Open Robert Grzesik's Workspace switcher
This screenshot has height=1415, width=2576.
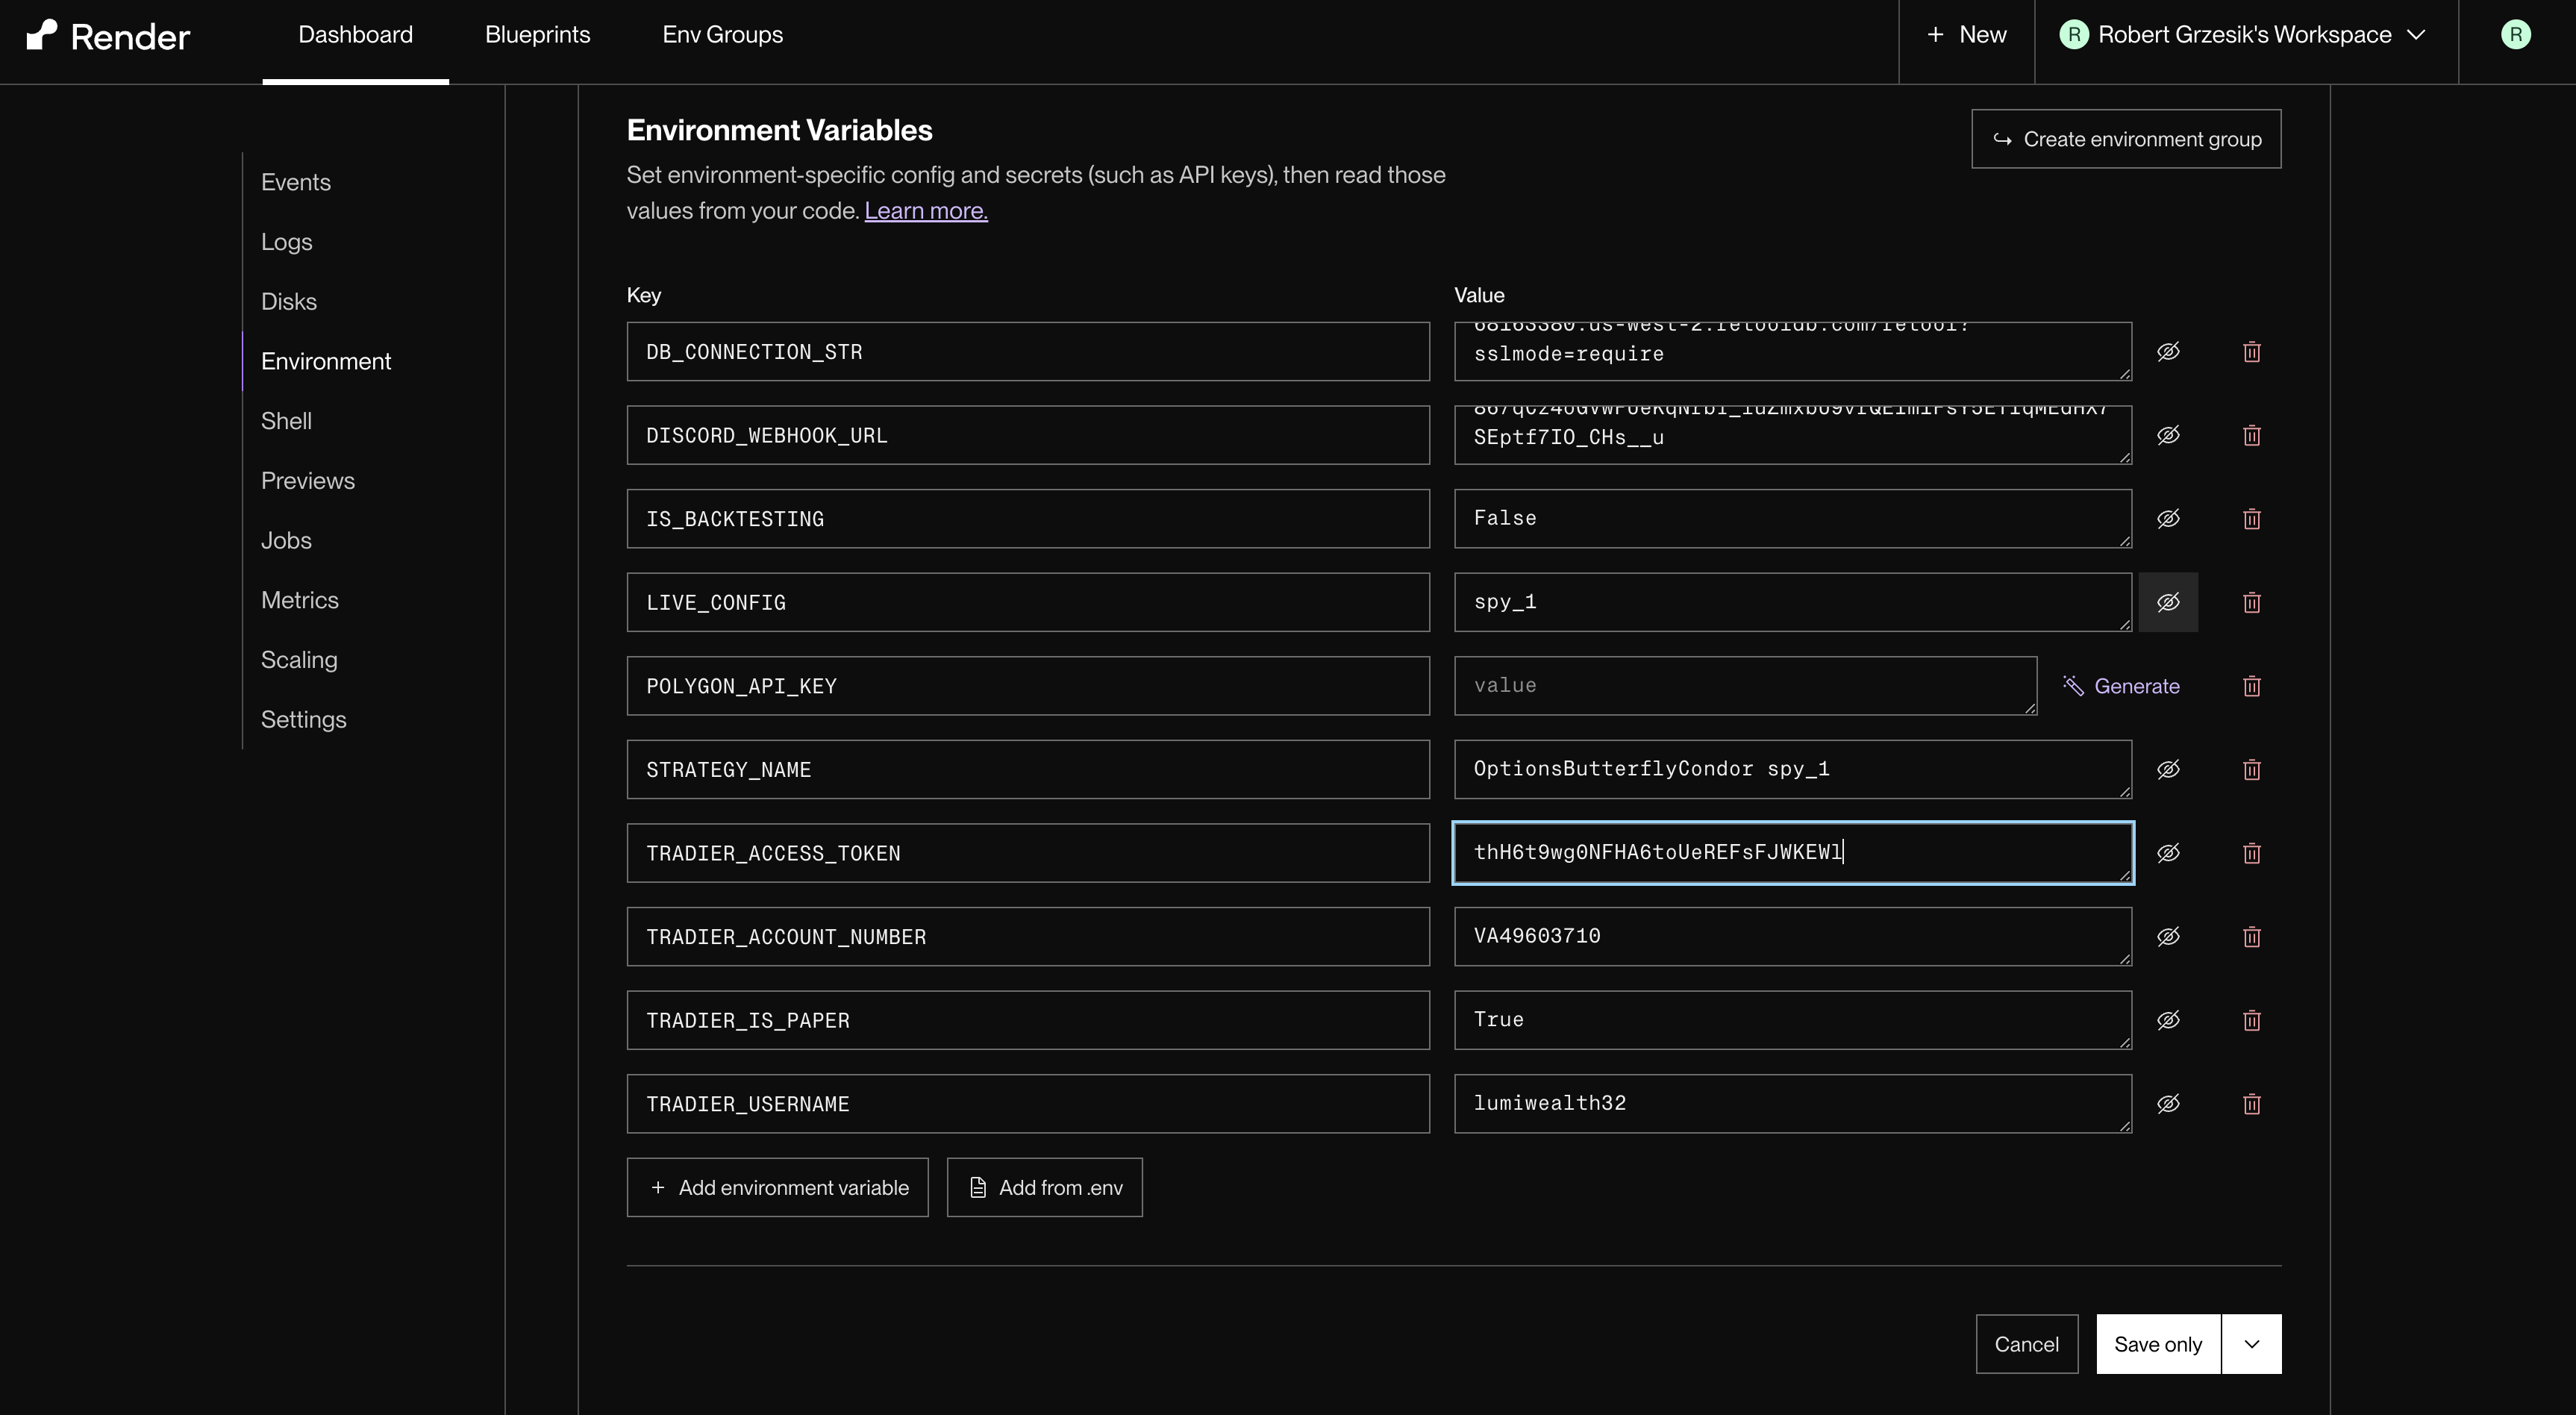(x=2244, y=35)
